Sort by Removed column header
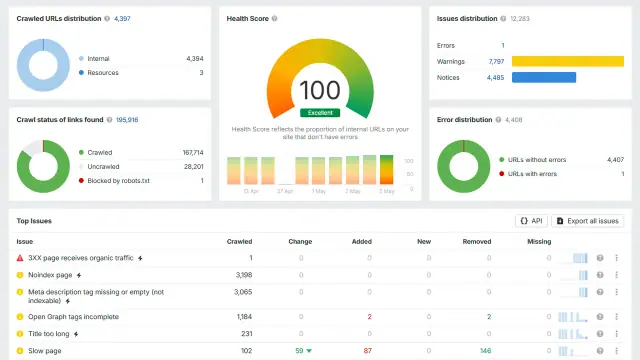Screen dimensions: 640x360 [x=477, y=242]
